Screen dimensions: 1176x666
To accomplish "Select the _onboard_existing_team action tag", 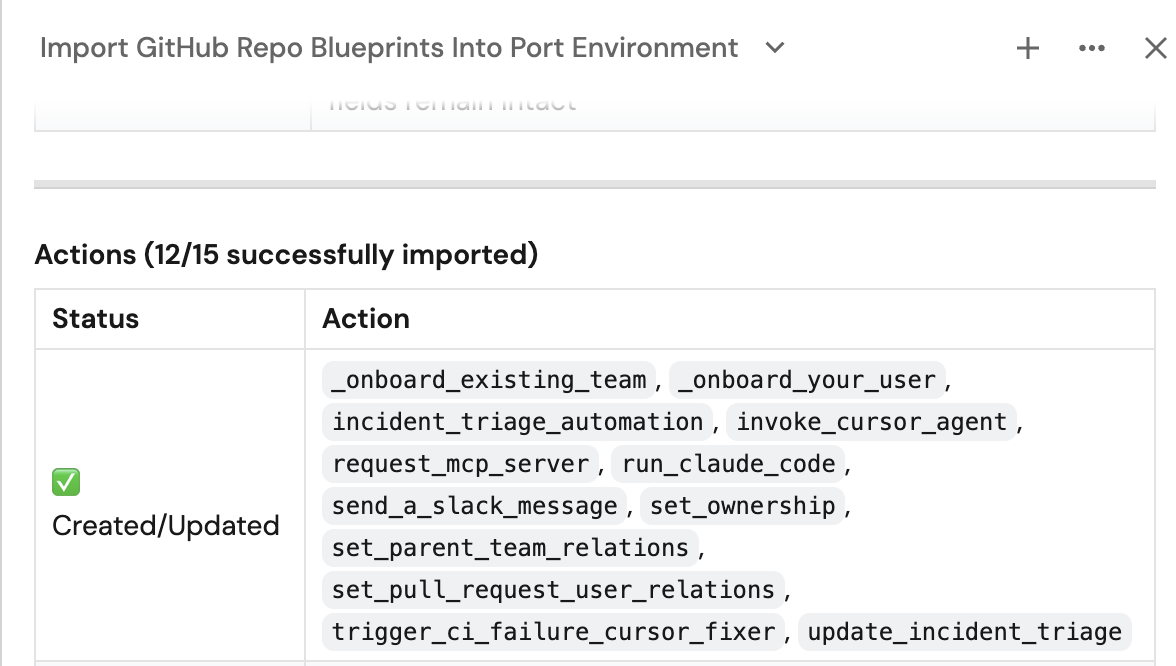I will 489,380.
